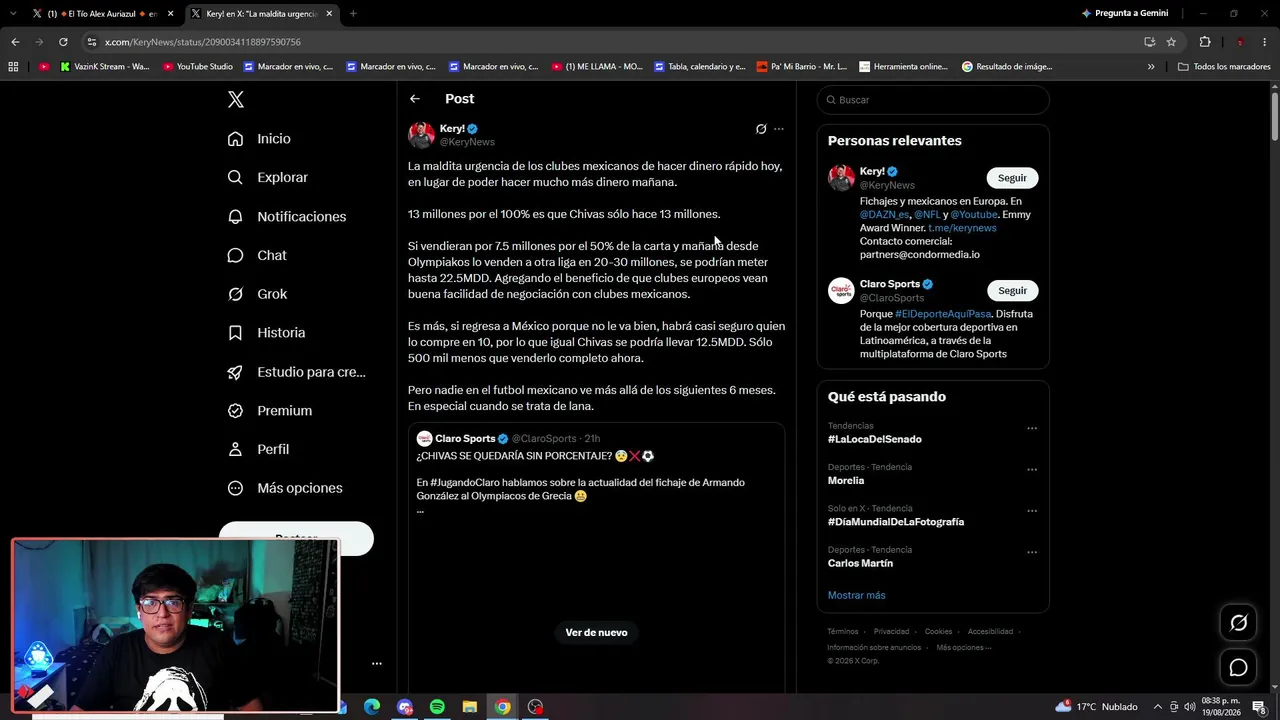
Task: Open the quoted Claro Sports post name
Action: click(x=465, y=439)
